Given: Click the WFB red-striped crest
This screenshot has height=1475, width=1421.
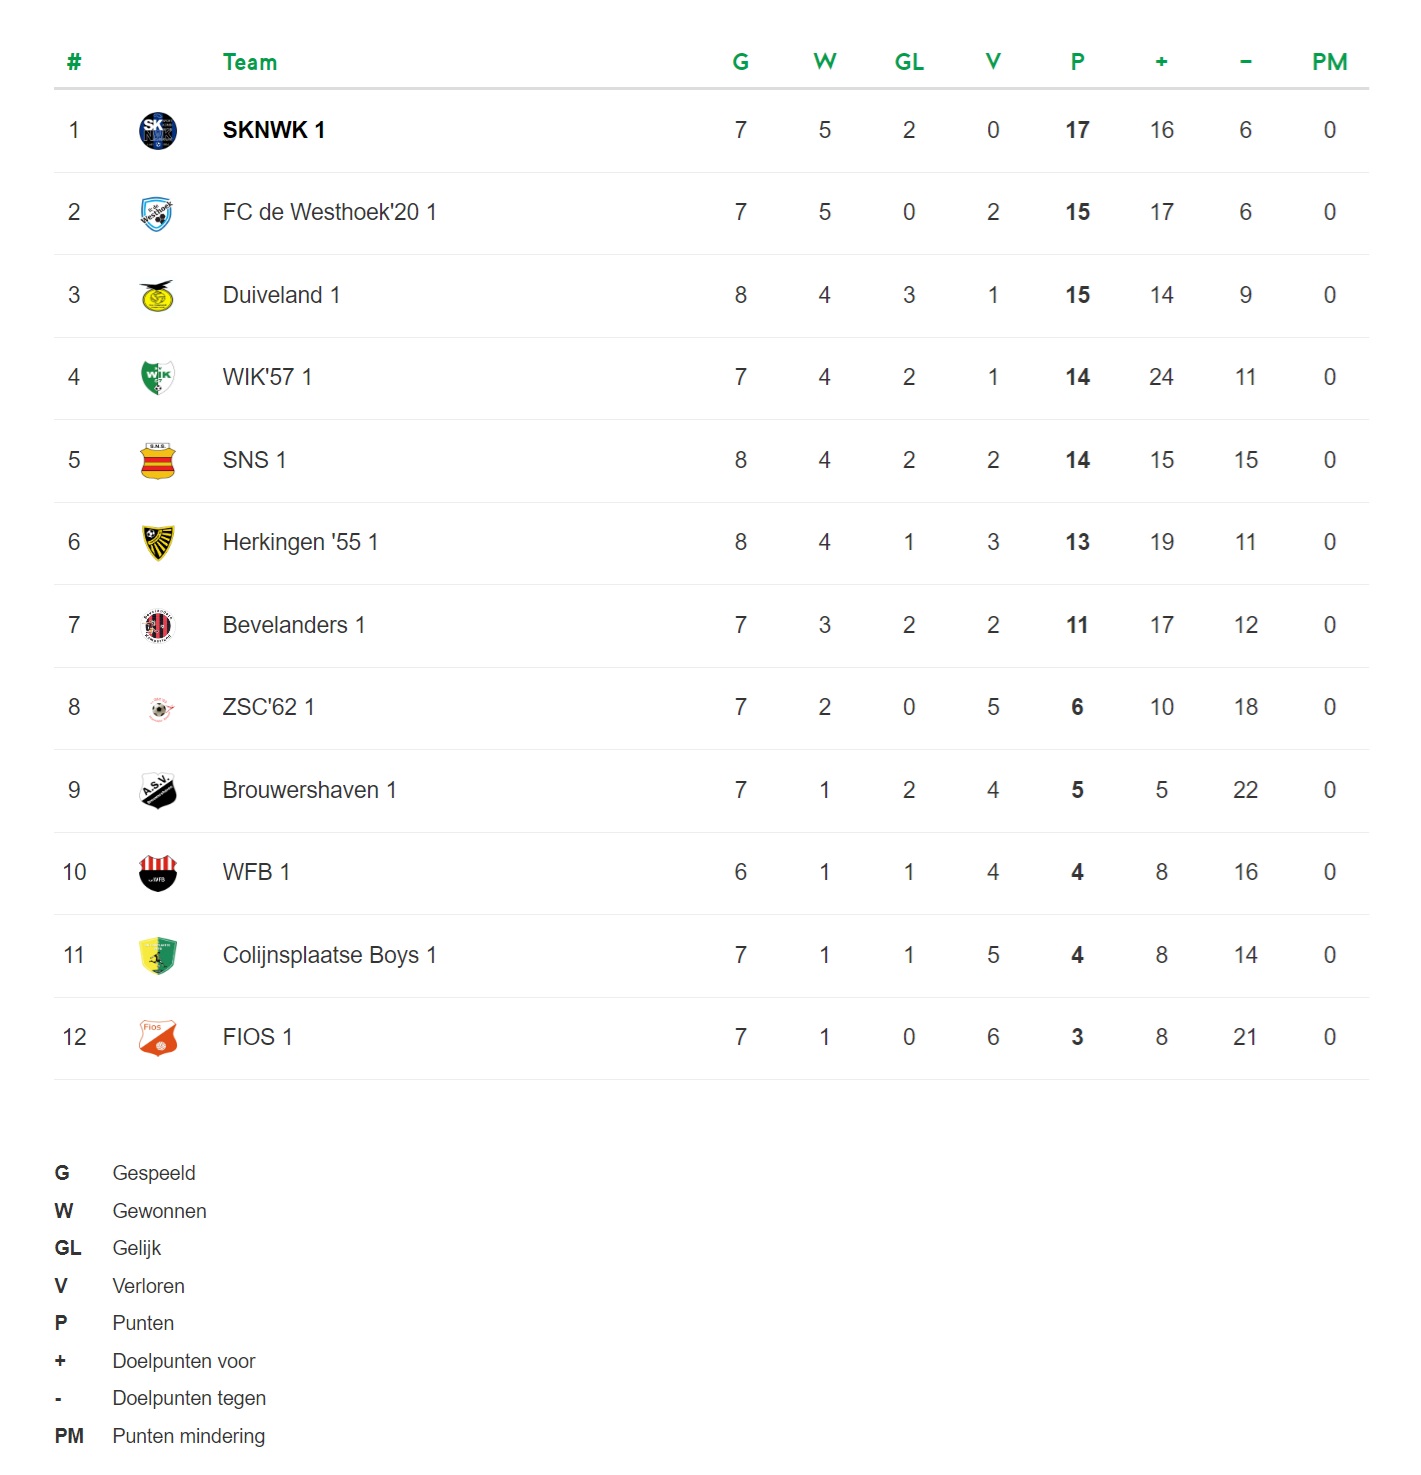Looking at the screenshot, I should click(x=158, y=873).
